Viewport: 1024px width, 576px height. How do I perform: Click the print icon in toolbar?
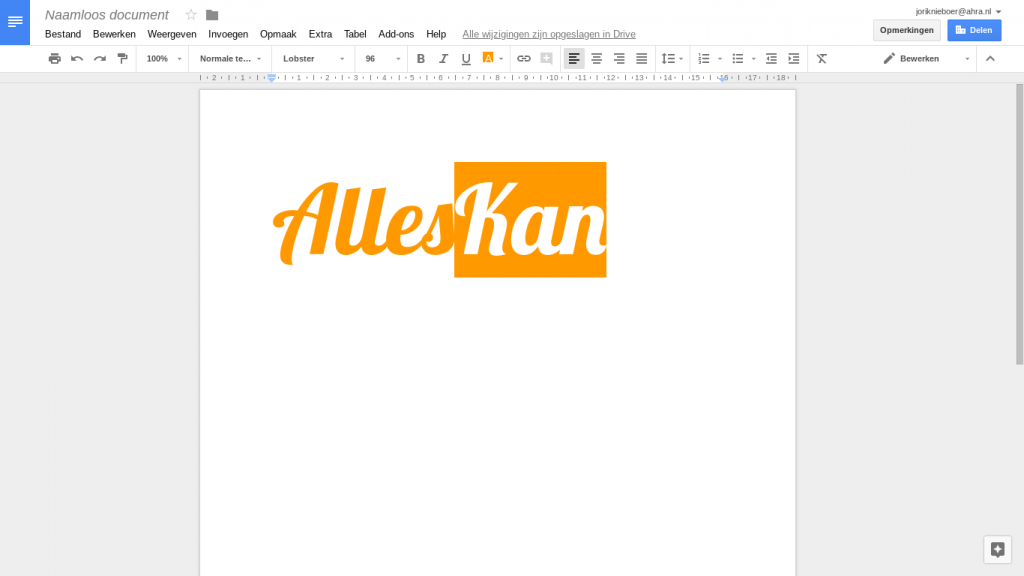(55, 59)
